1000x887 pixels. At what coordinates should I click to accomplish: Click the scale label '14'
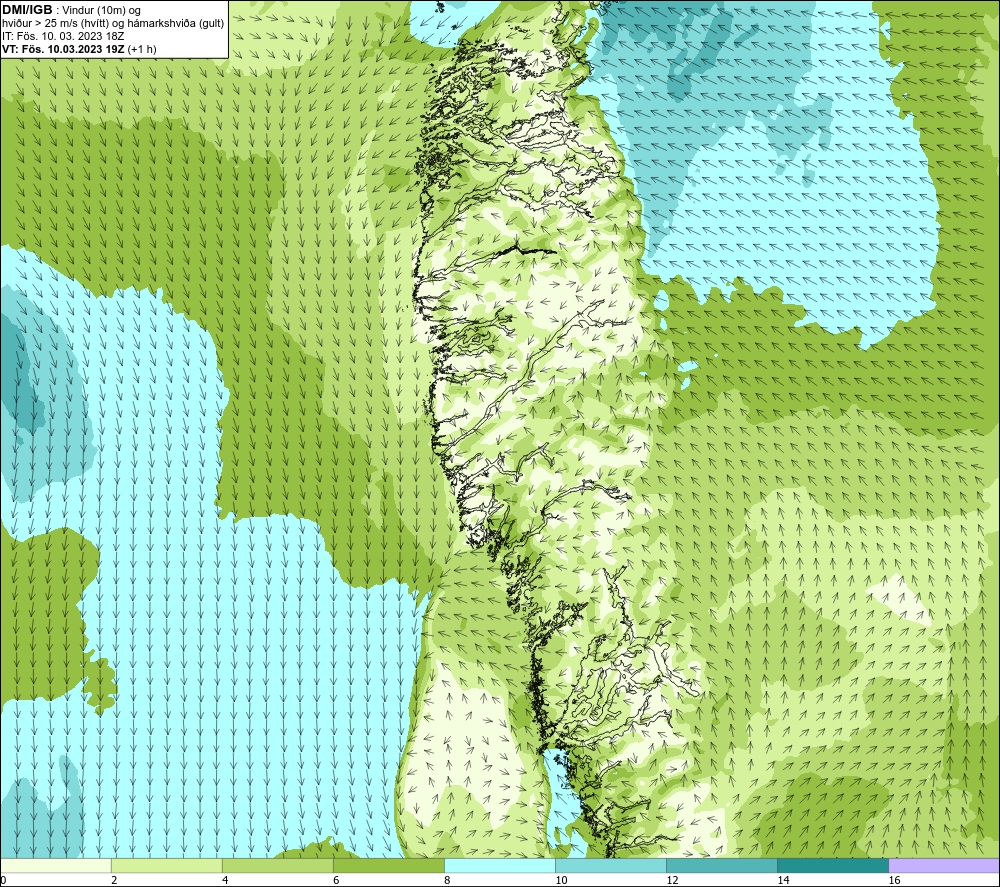tap(783, 880)
